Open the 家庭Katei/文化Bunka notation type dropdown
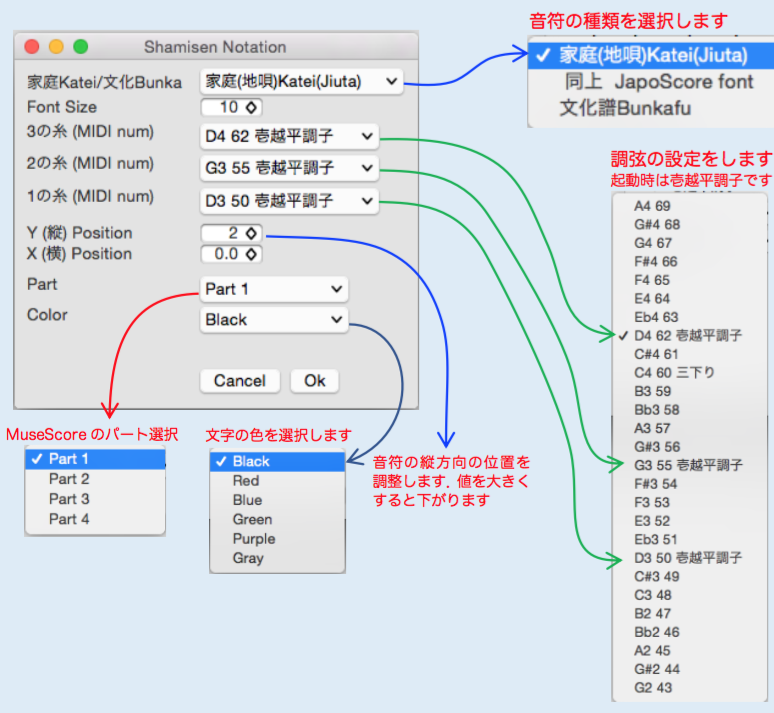The image size is (774, 713). pyautogui.click(x=301, y=82)
